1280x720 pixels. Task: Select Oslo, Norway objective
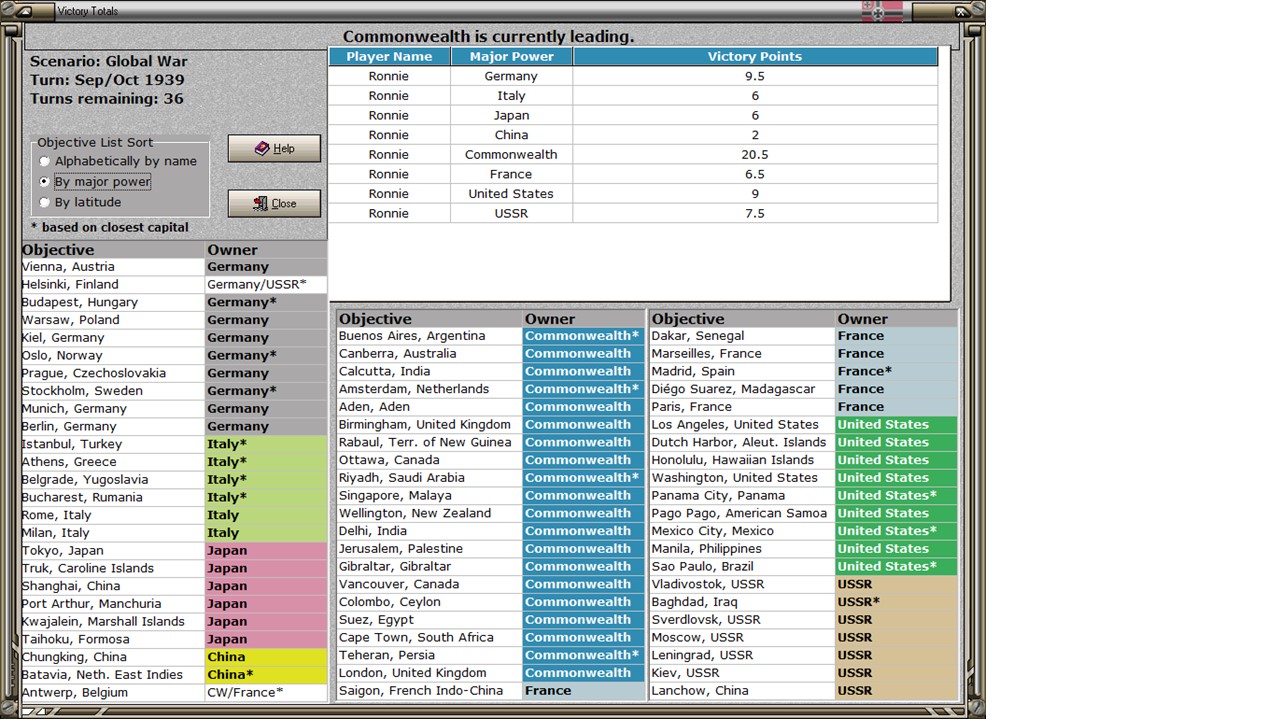tap(113, 355)
